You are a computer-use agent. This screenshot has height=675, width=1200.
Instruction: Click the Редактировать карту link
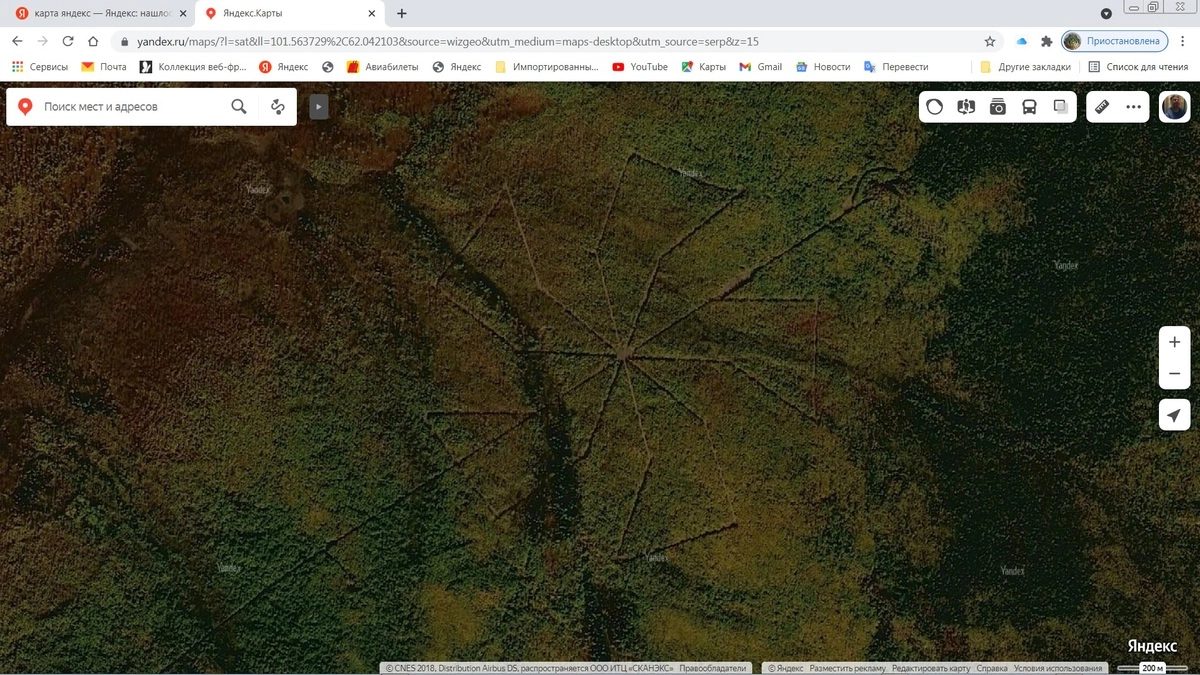(x=931, y=668)
